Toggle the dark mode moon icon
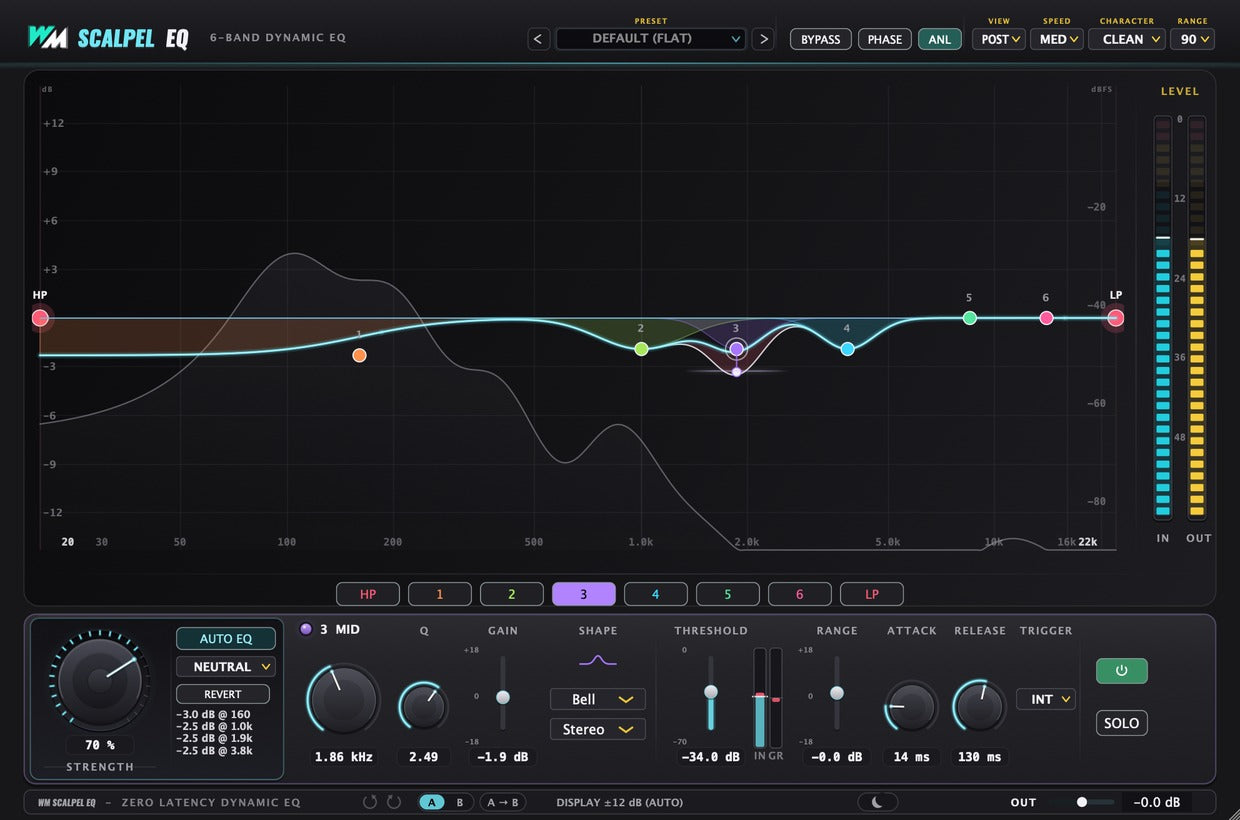 click(x=878, y=802)
